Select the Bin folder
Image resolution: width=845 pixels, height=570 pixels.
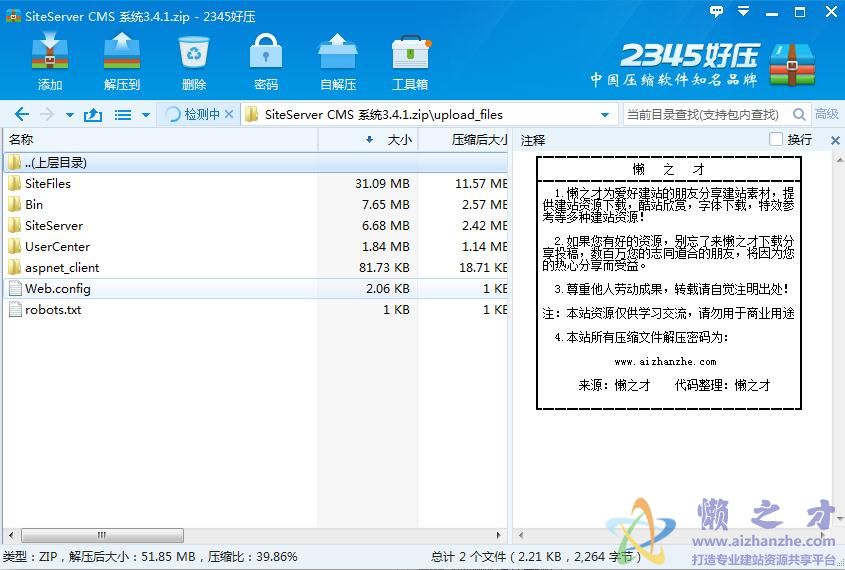click(255, 205)
